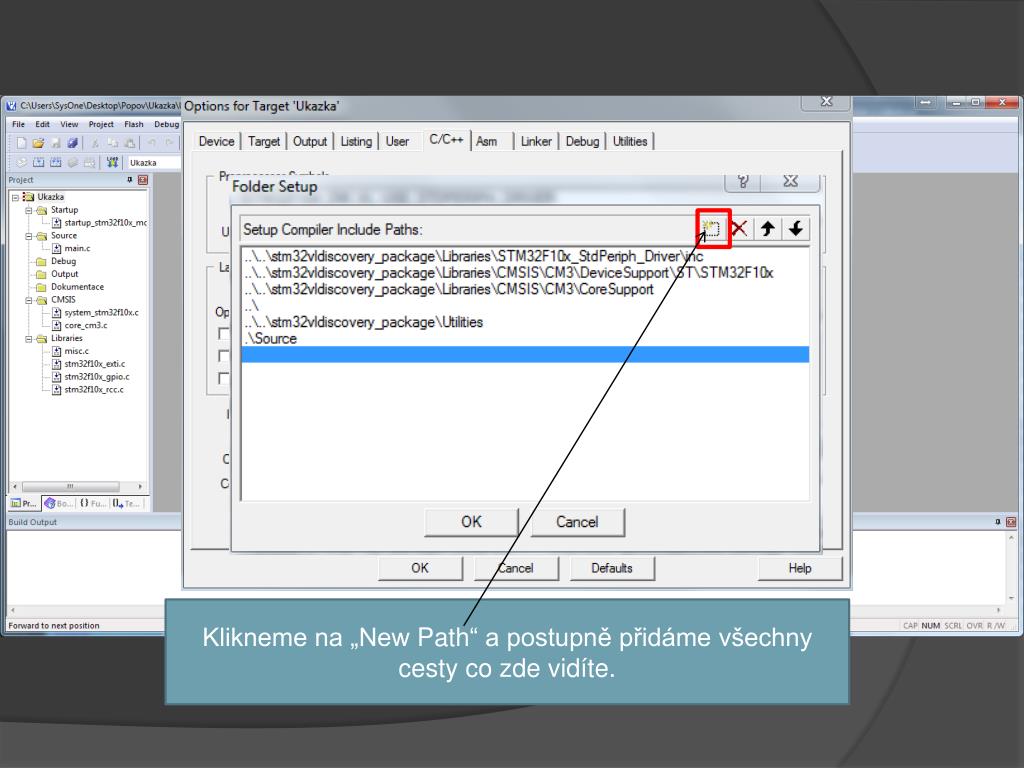Close the Folder Setup dialog with X
The image size is (1024, 768).
pyautogui.click(x=790, y=181)
